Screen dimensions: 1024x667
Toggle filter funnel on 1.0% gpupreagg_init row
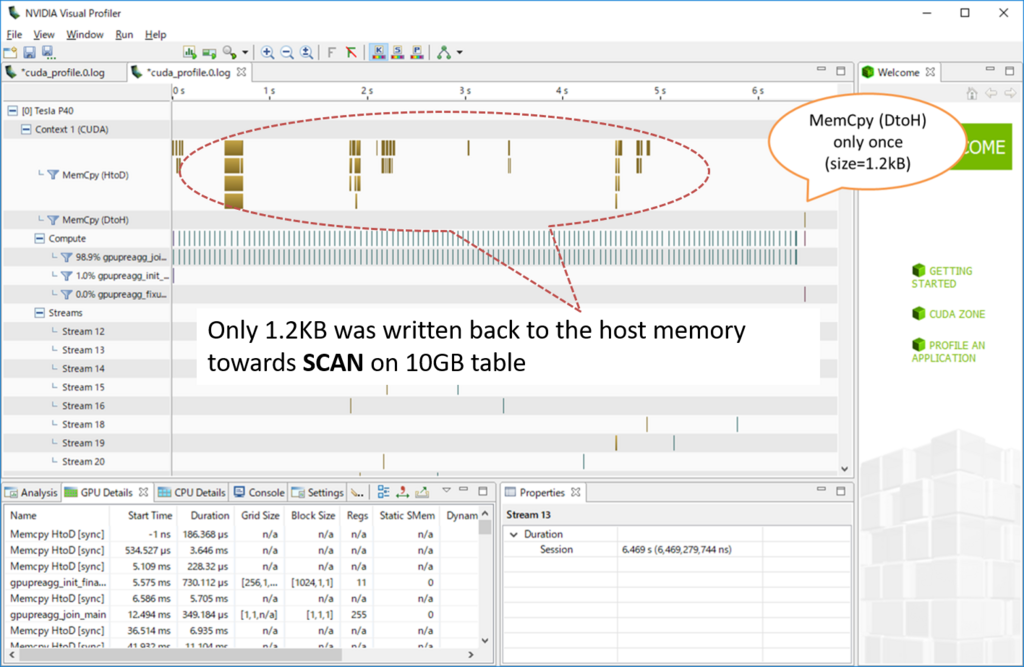point(66,276)
